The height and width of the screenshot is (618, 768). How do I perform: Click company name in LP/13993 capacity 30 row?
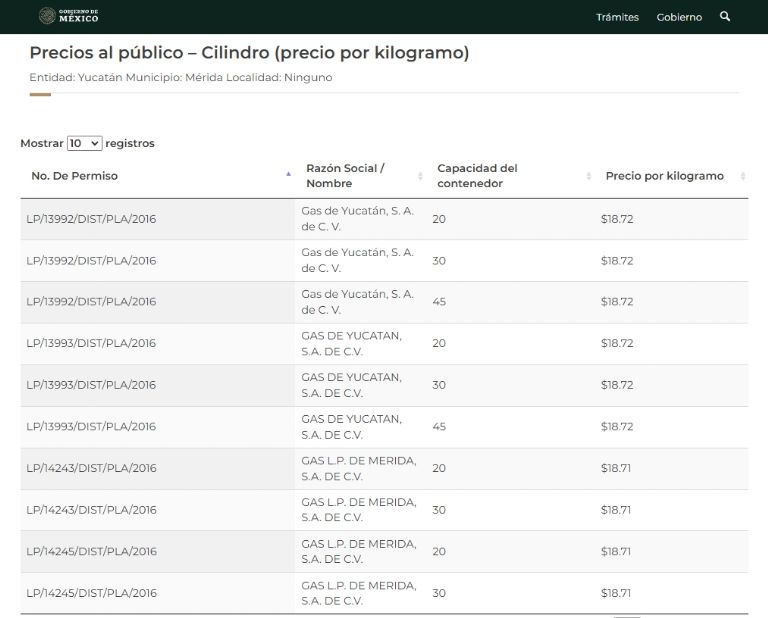[352, 385]
